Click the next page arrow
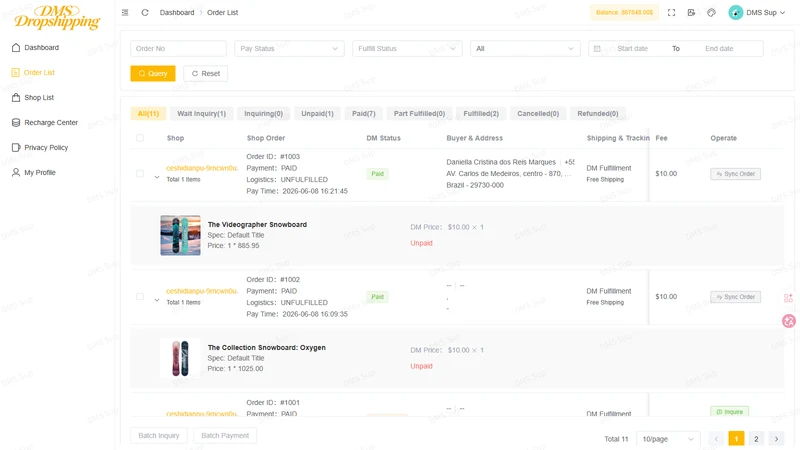 coord(777,439)
